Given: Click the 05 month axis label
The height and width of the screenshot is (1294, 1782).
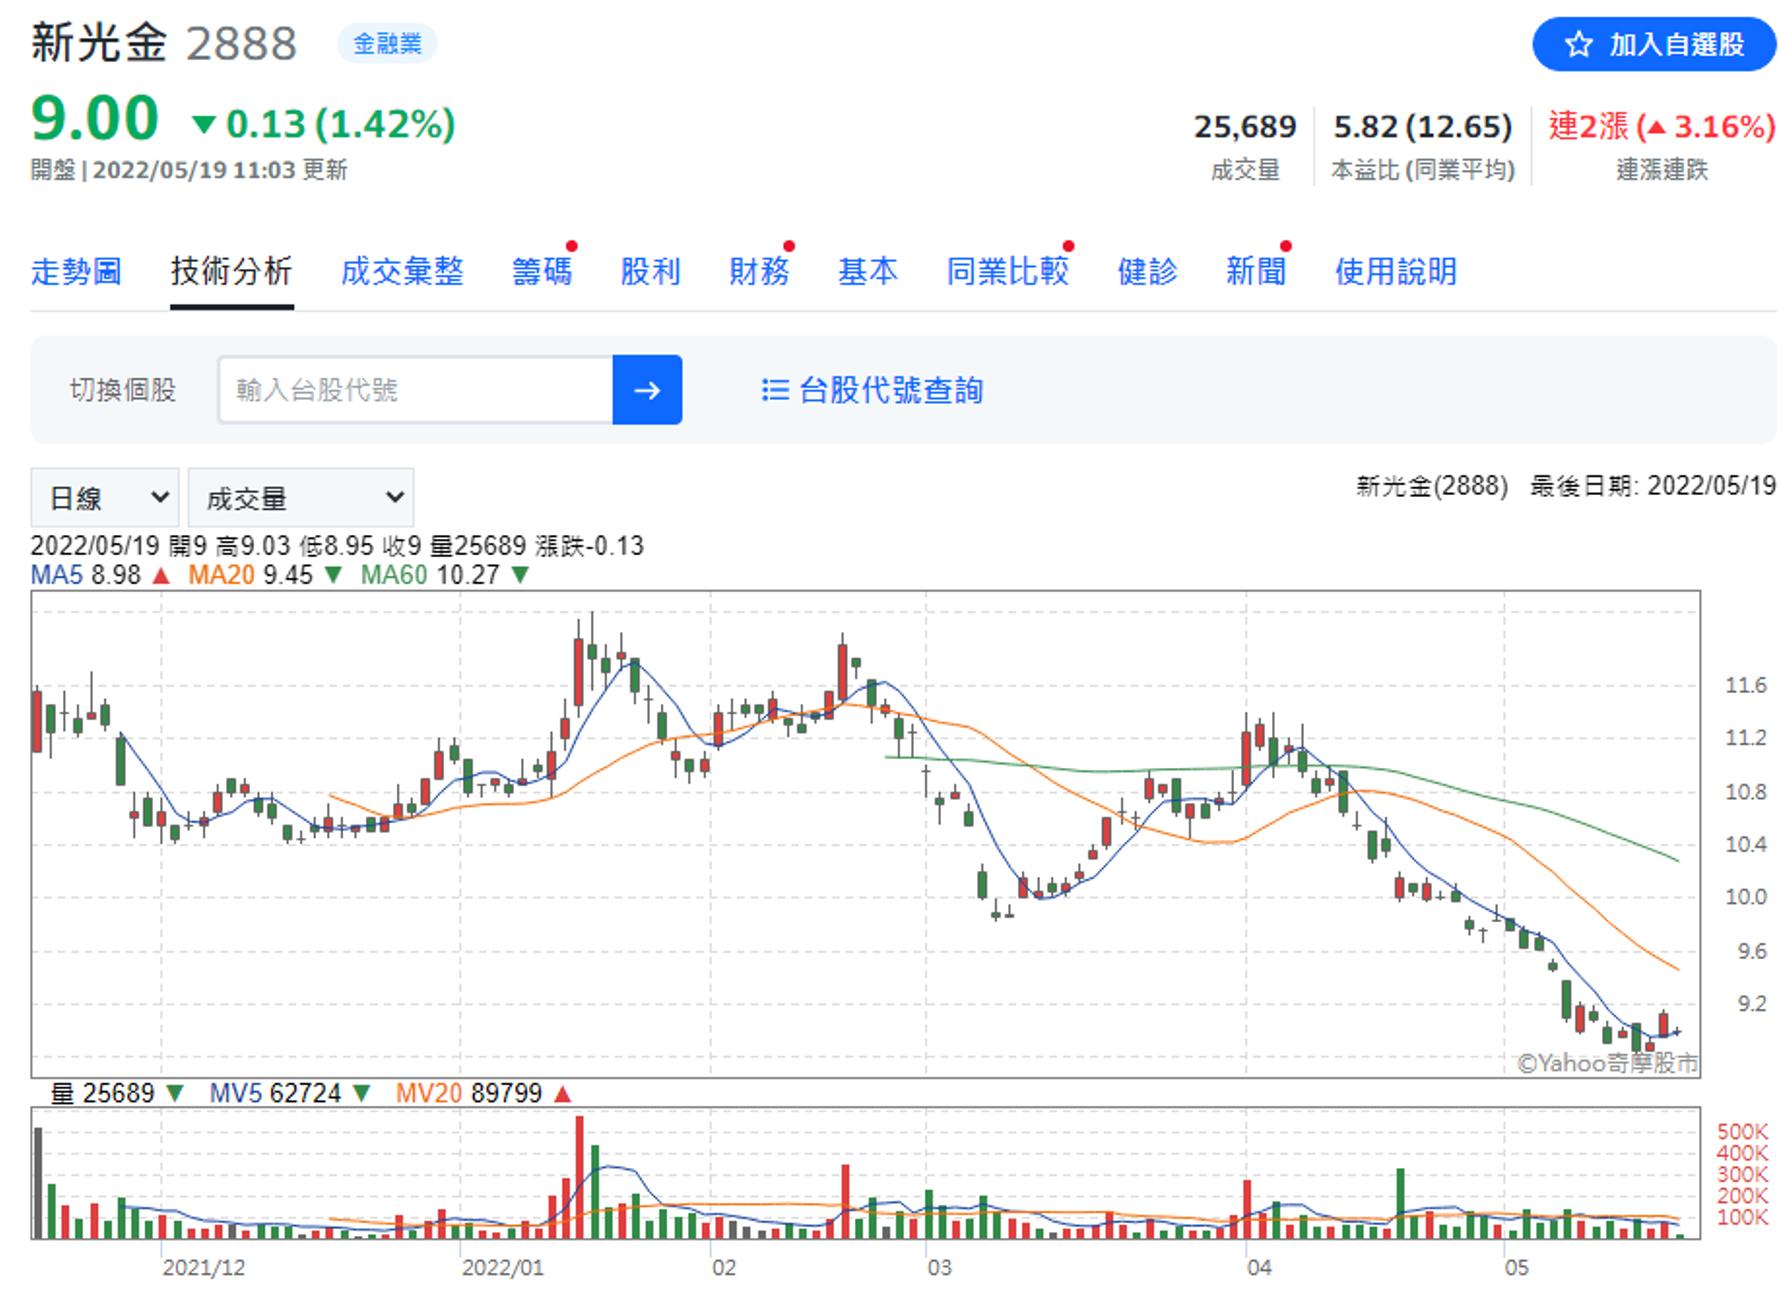Looking at the screenshot, I should coord(1517,1268).
